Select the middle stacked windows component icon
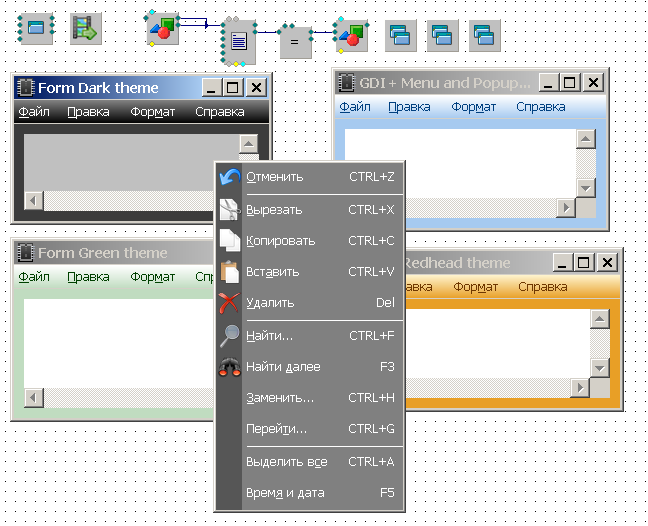 (x=442, y=36)
